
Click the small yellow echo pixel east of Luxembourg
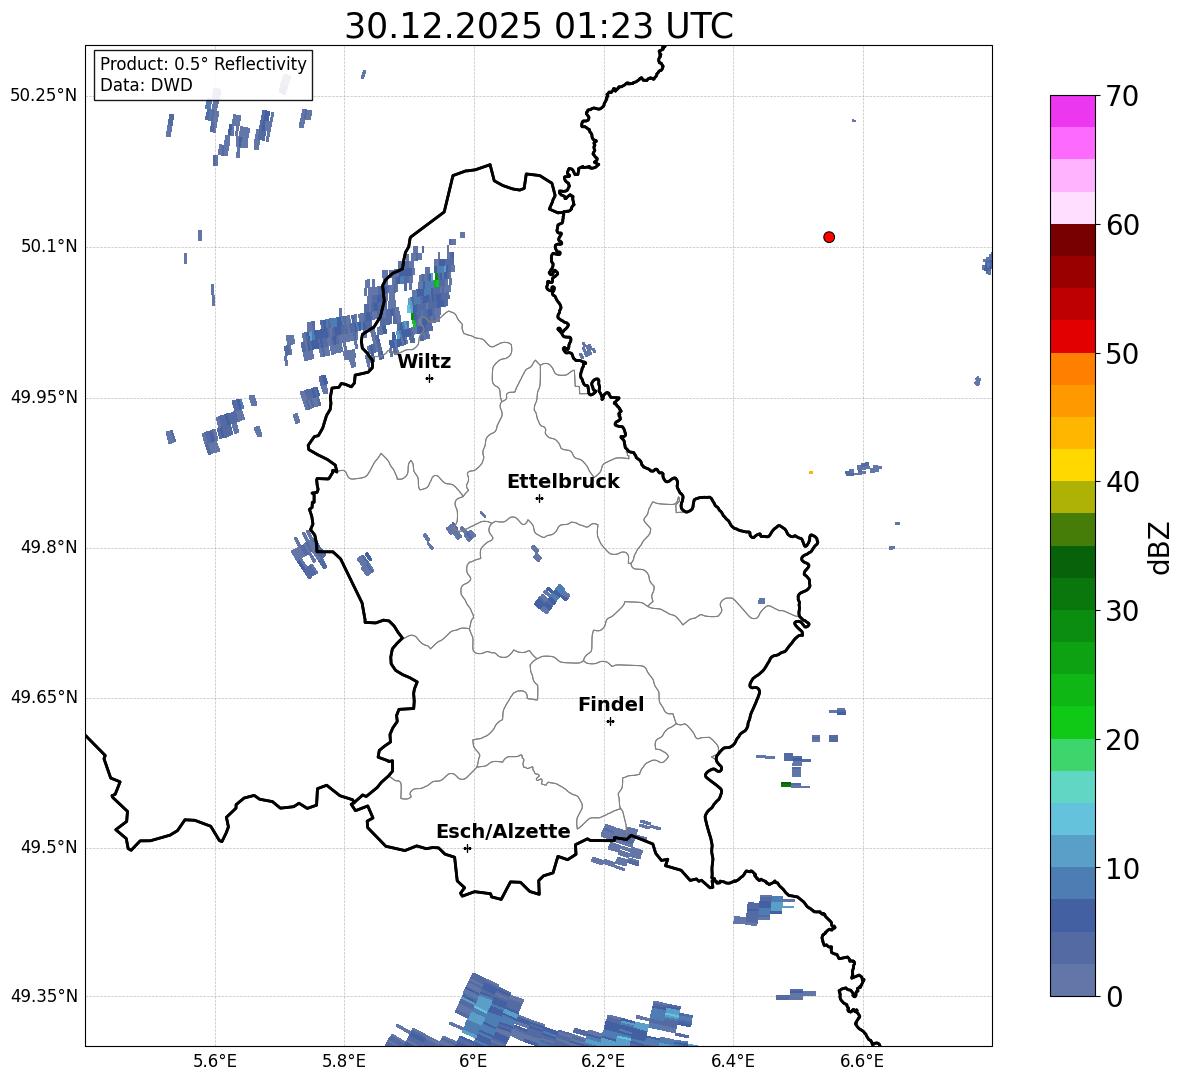pos(811,473)
